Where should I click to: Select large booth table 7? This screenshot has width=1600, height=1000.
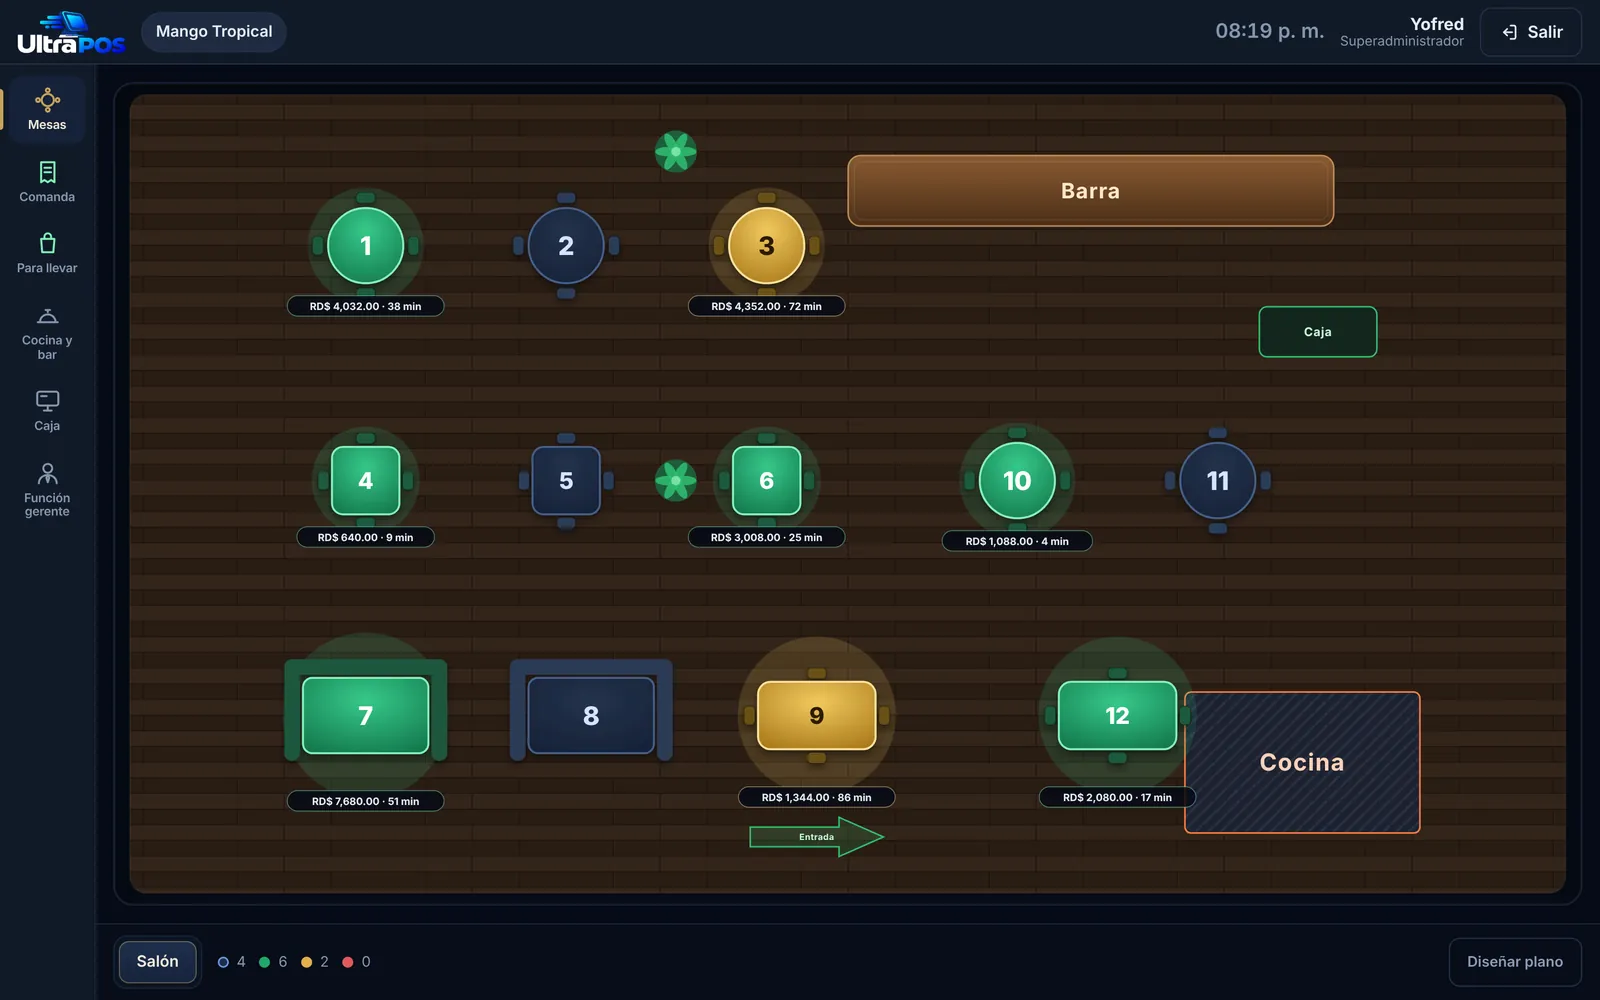tap(366, 715)
